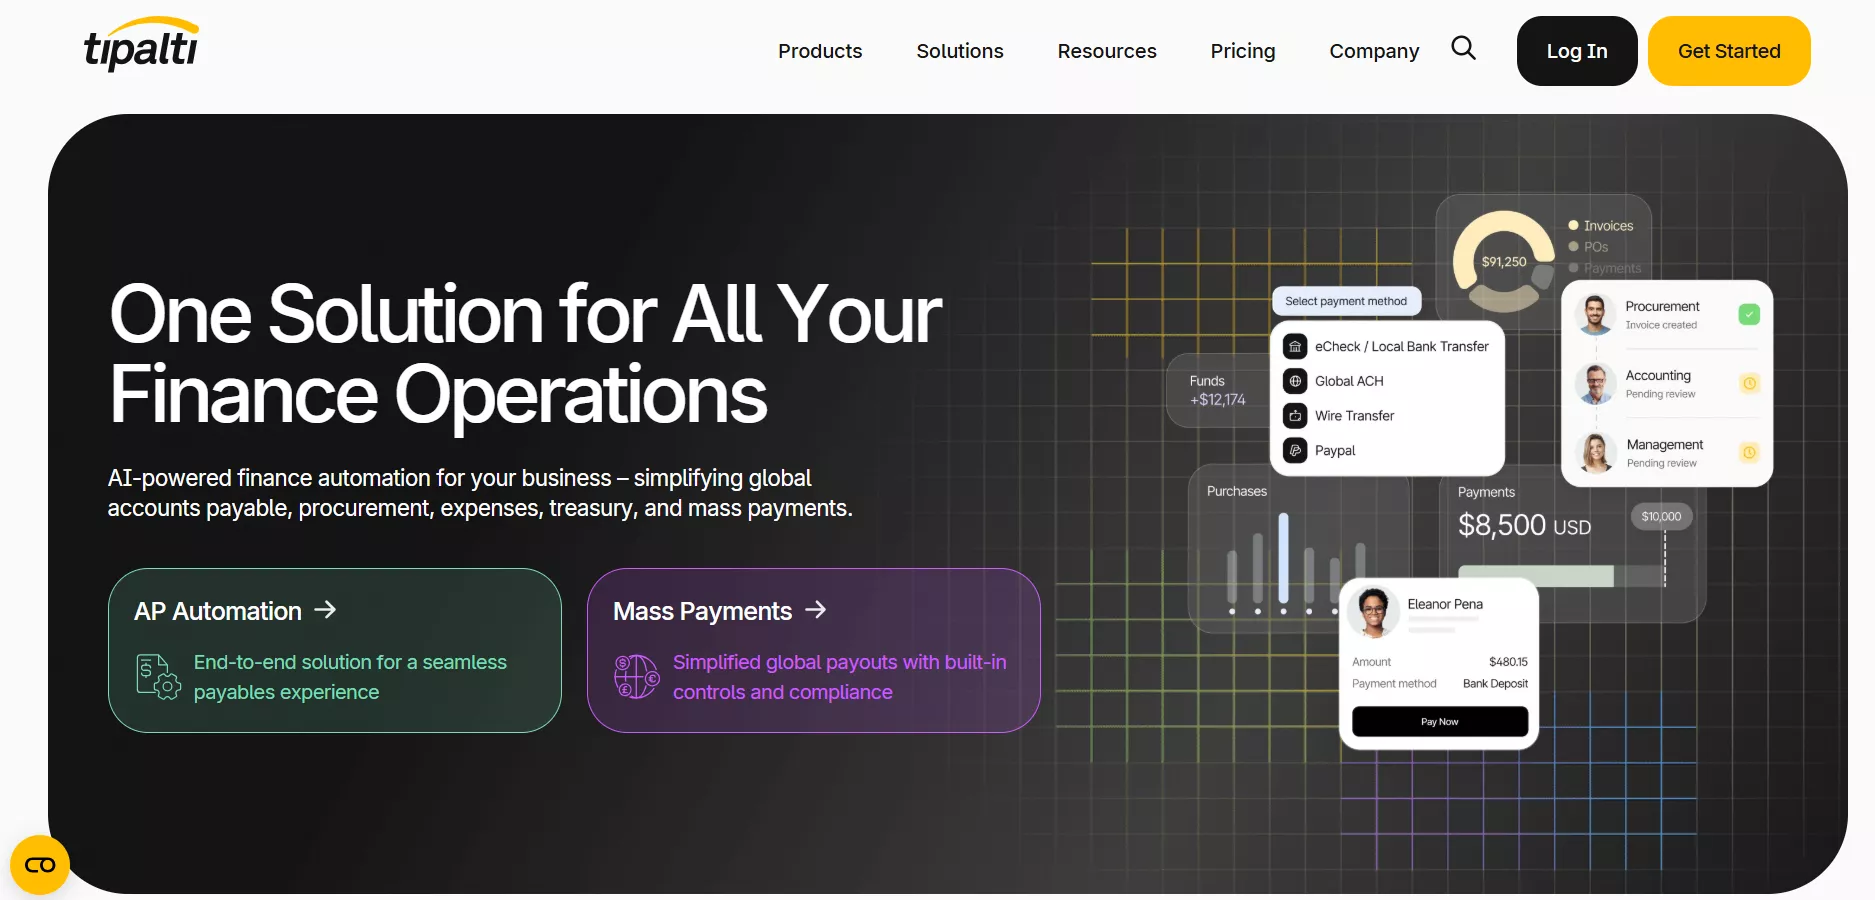
Task: Click the green Procurement check mark
Action: [x=1749, y=314]
